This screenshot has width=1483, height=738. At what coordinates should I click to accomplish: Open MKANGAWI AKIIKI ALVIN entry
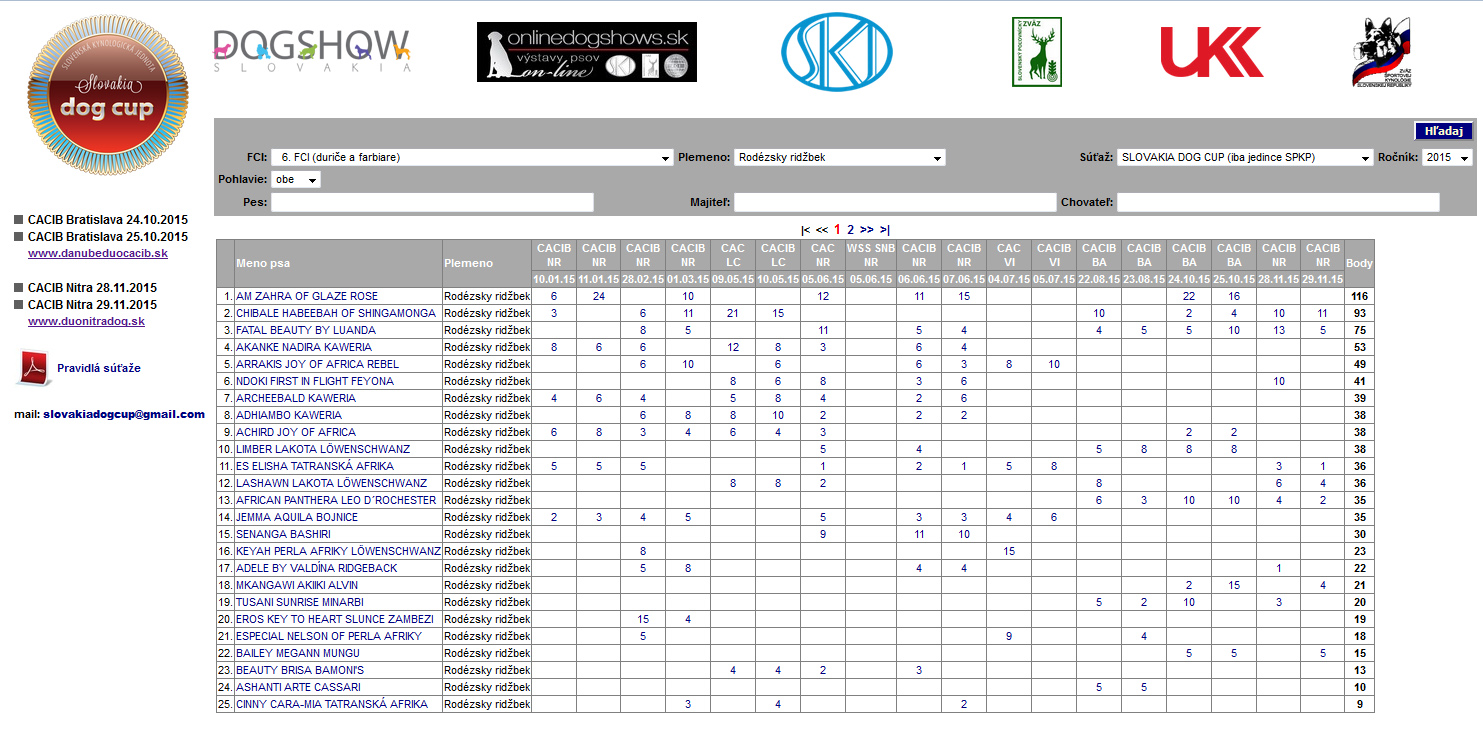[x=297, y=585]
